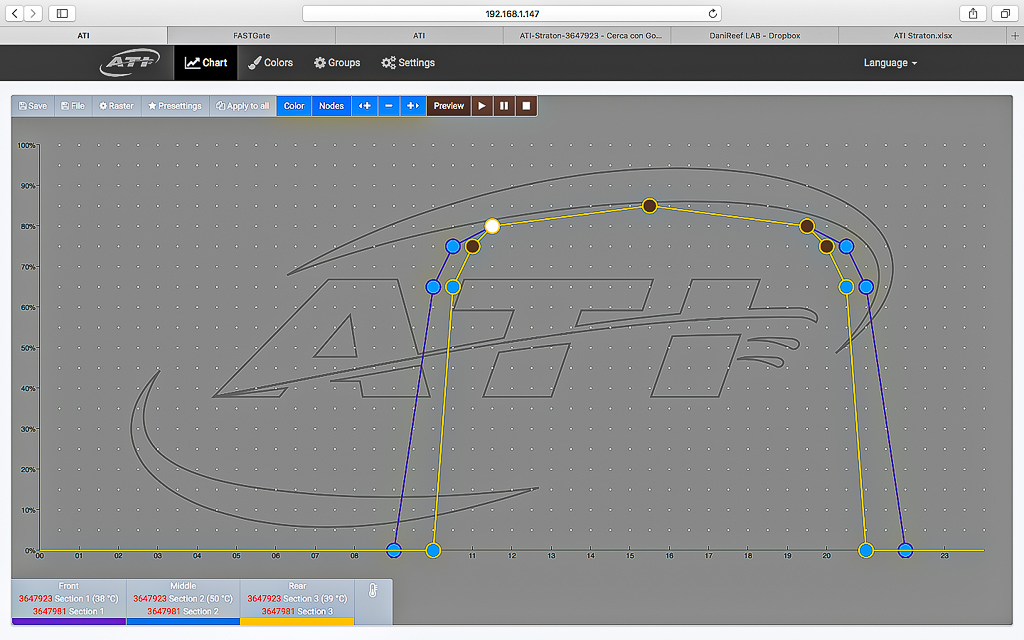1024x640 pixels.
Task: Click Apply to all in chart toolbar
Action: pos(243,106)
